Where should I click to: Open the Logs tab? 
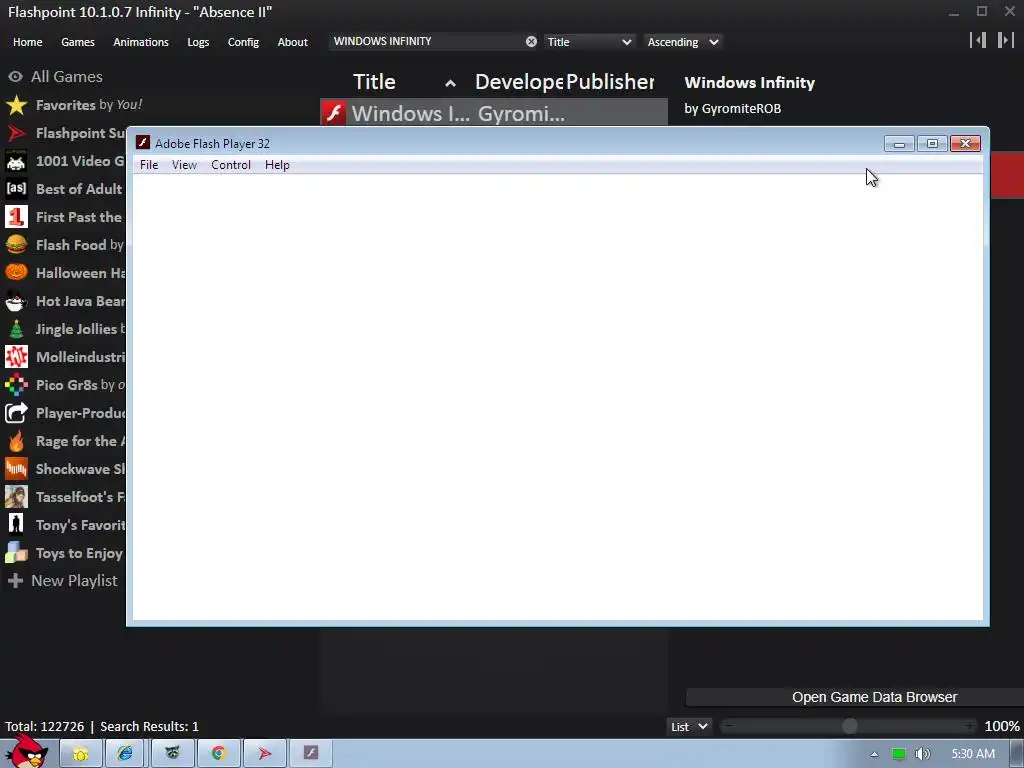point(198,42)
